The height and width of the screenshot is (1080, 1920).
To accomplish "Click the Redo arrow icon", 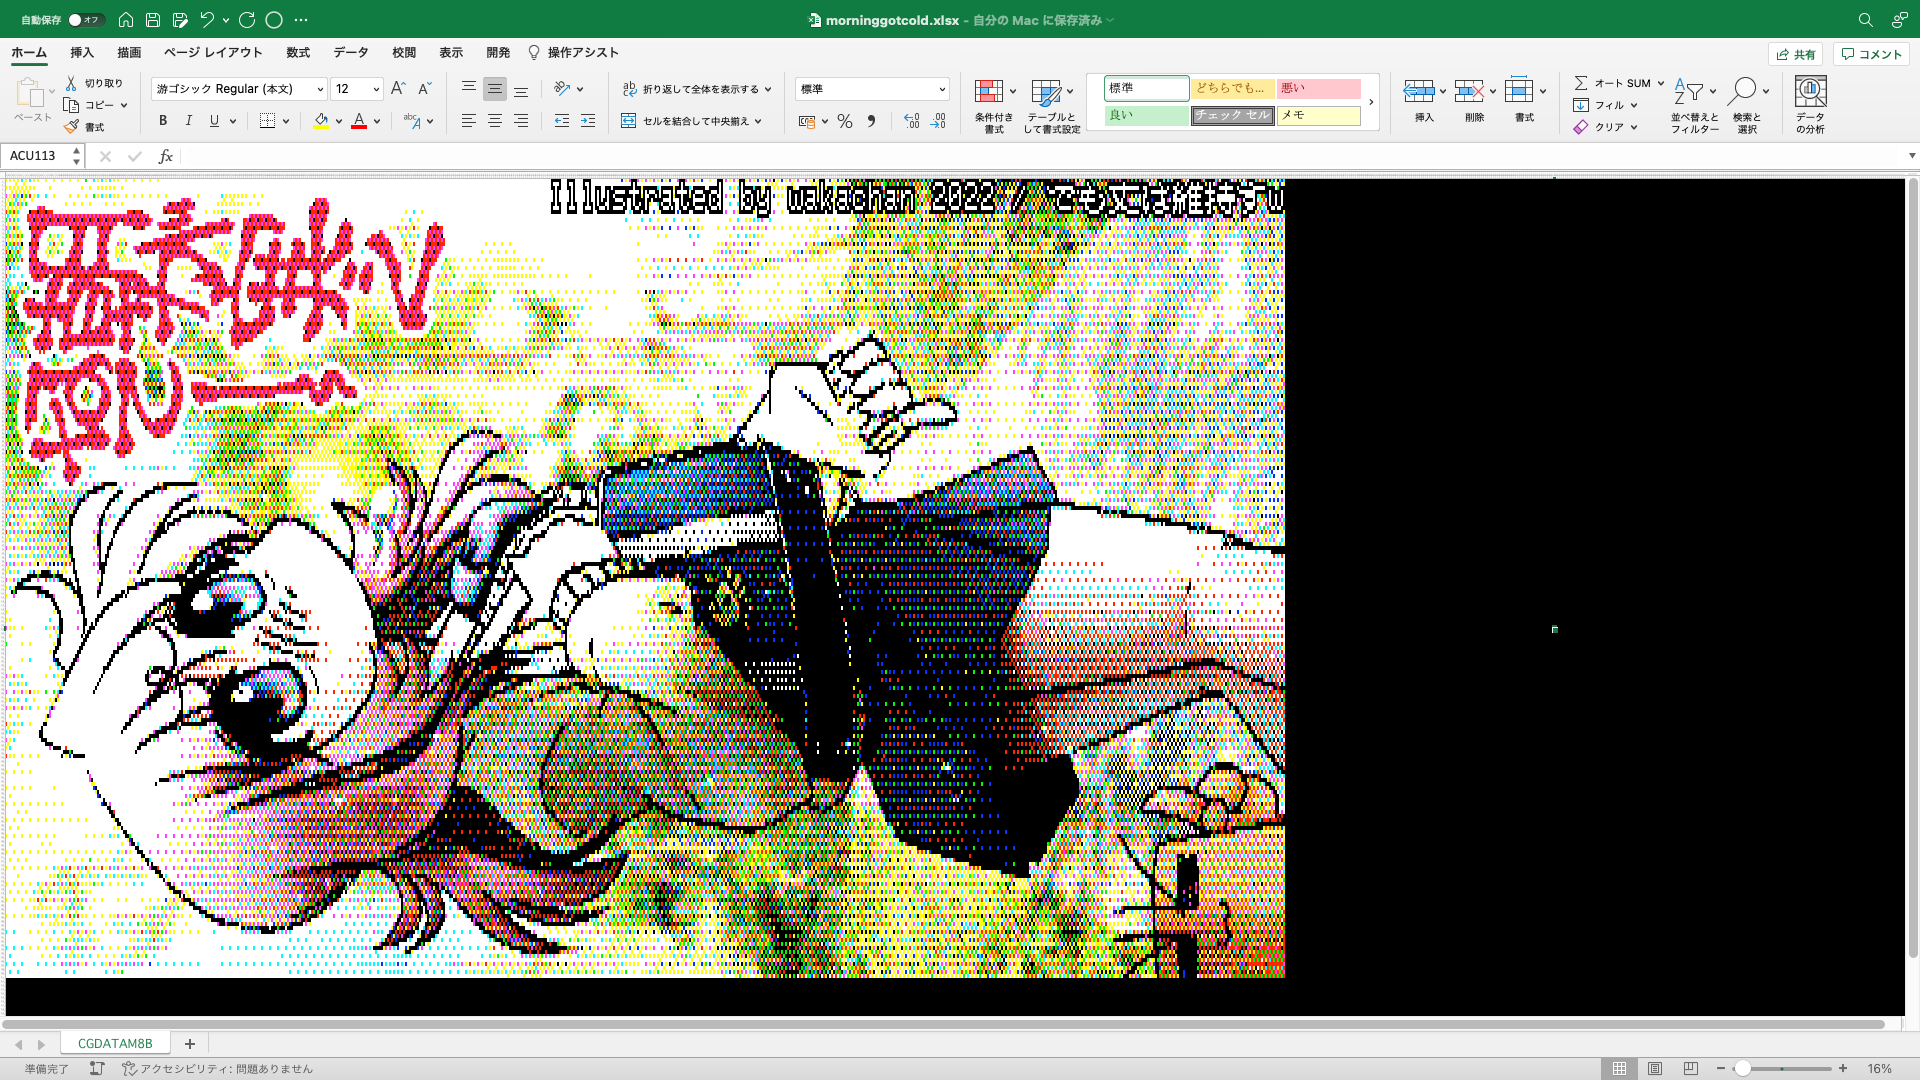I will tap(247, 19).
